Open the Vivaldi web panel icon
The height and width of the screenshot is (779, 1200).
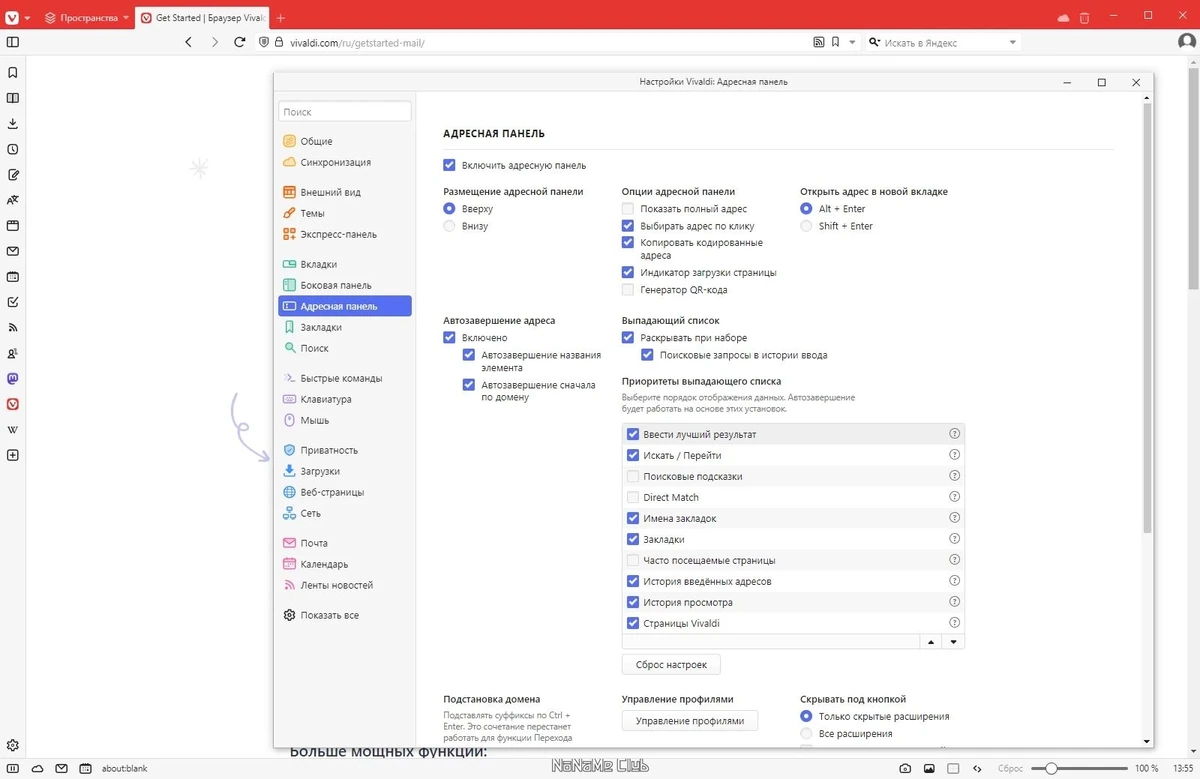[x=13, y=404]
